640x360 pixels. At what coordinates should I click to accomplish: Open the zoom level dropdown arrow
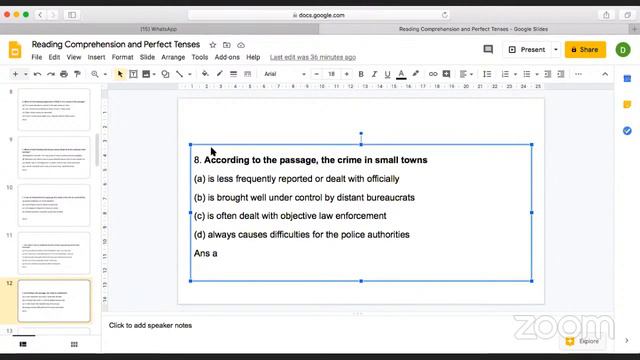coord(105,74)
